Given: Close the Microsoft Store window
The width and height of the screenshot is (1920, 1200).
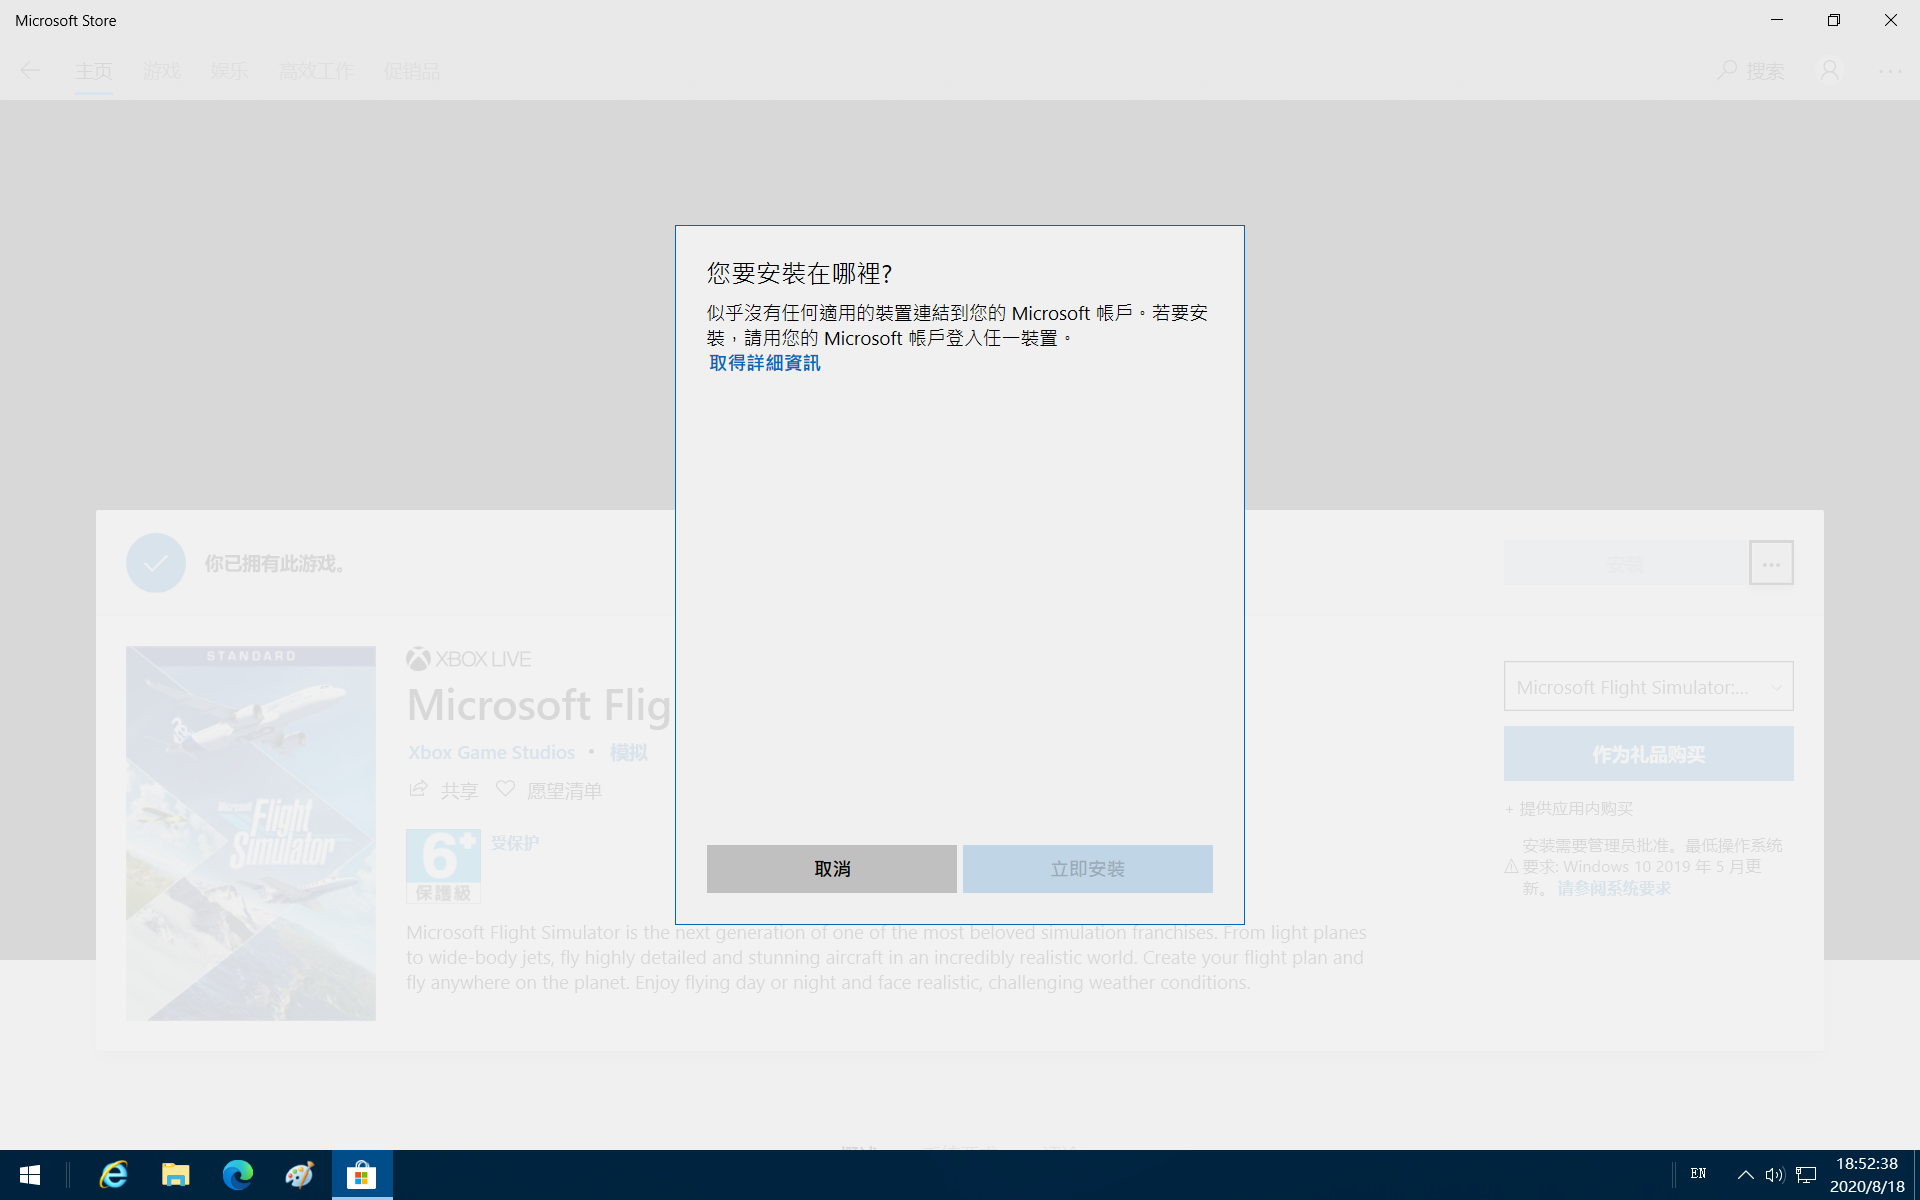Looking at the screenshot, I should tap(1891, 20).
